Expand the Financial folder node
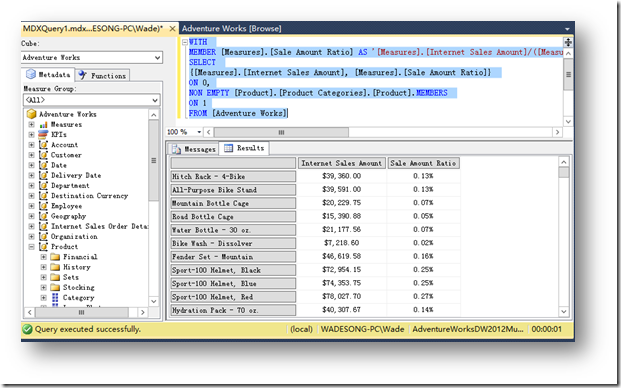This screenshot has width=621, height=388. [x=44, y=257]
